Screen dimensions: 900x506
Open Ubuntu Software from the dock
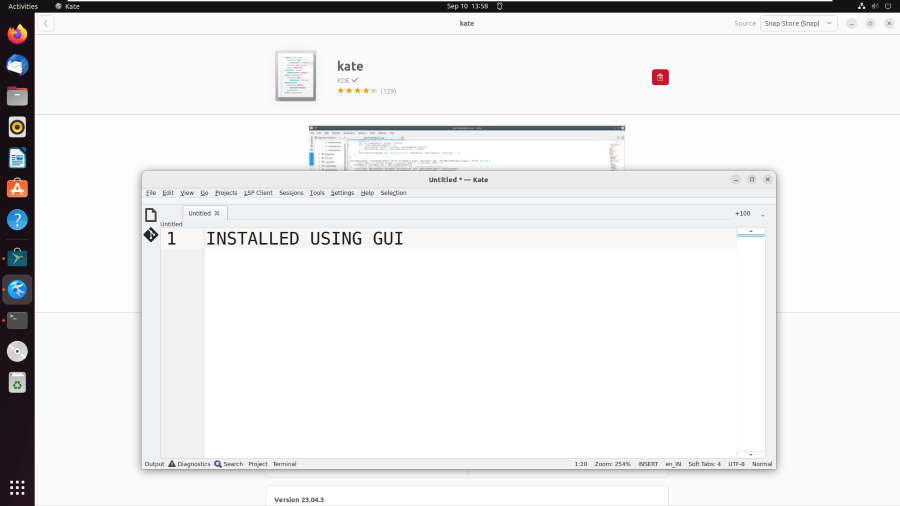17,189
